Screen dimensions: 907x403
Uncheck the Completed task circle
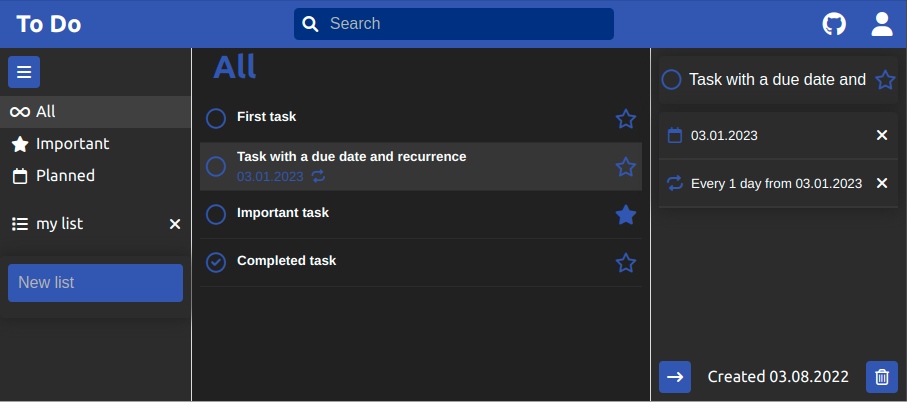pos(216,263)
